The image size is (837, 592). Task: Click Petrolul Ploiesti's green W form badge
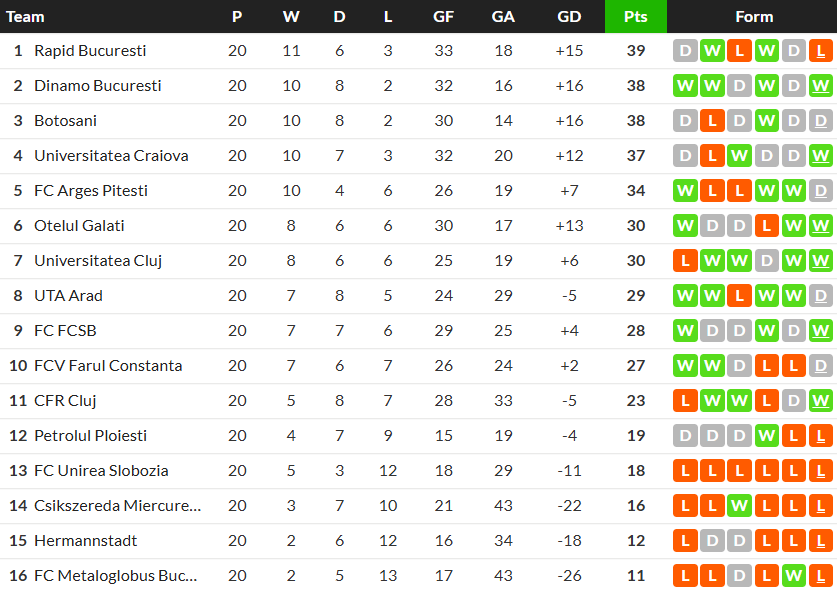767,436
